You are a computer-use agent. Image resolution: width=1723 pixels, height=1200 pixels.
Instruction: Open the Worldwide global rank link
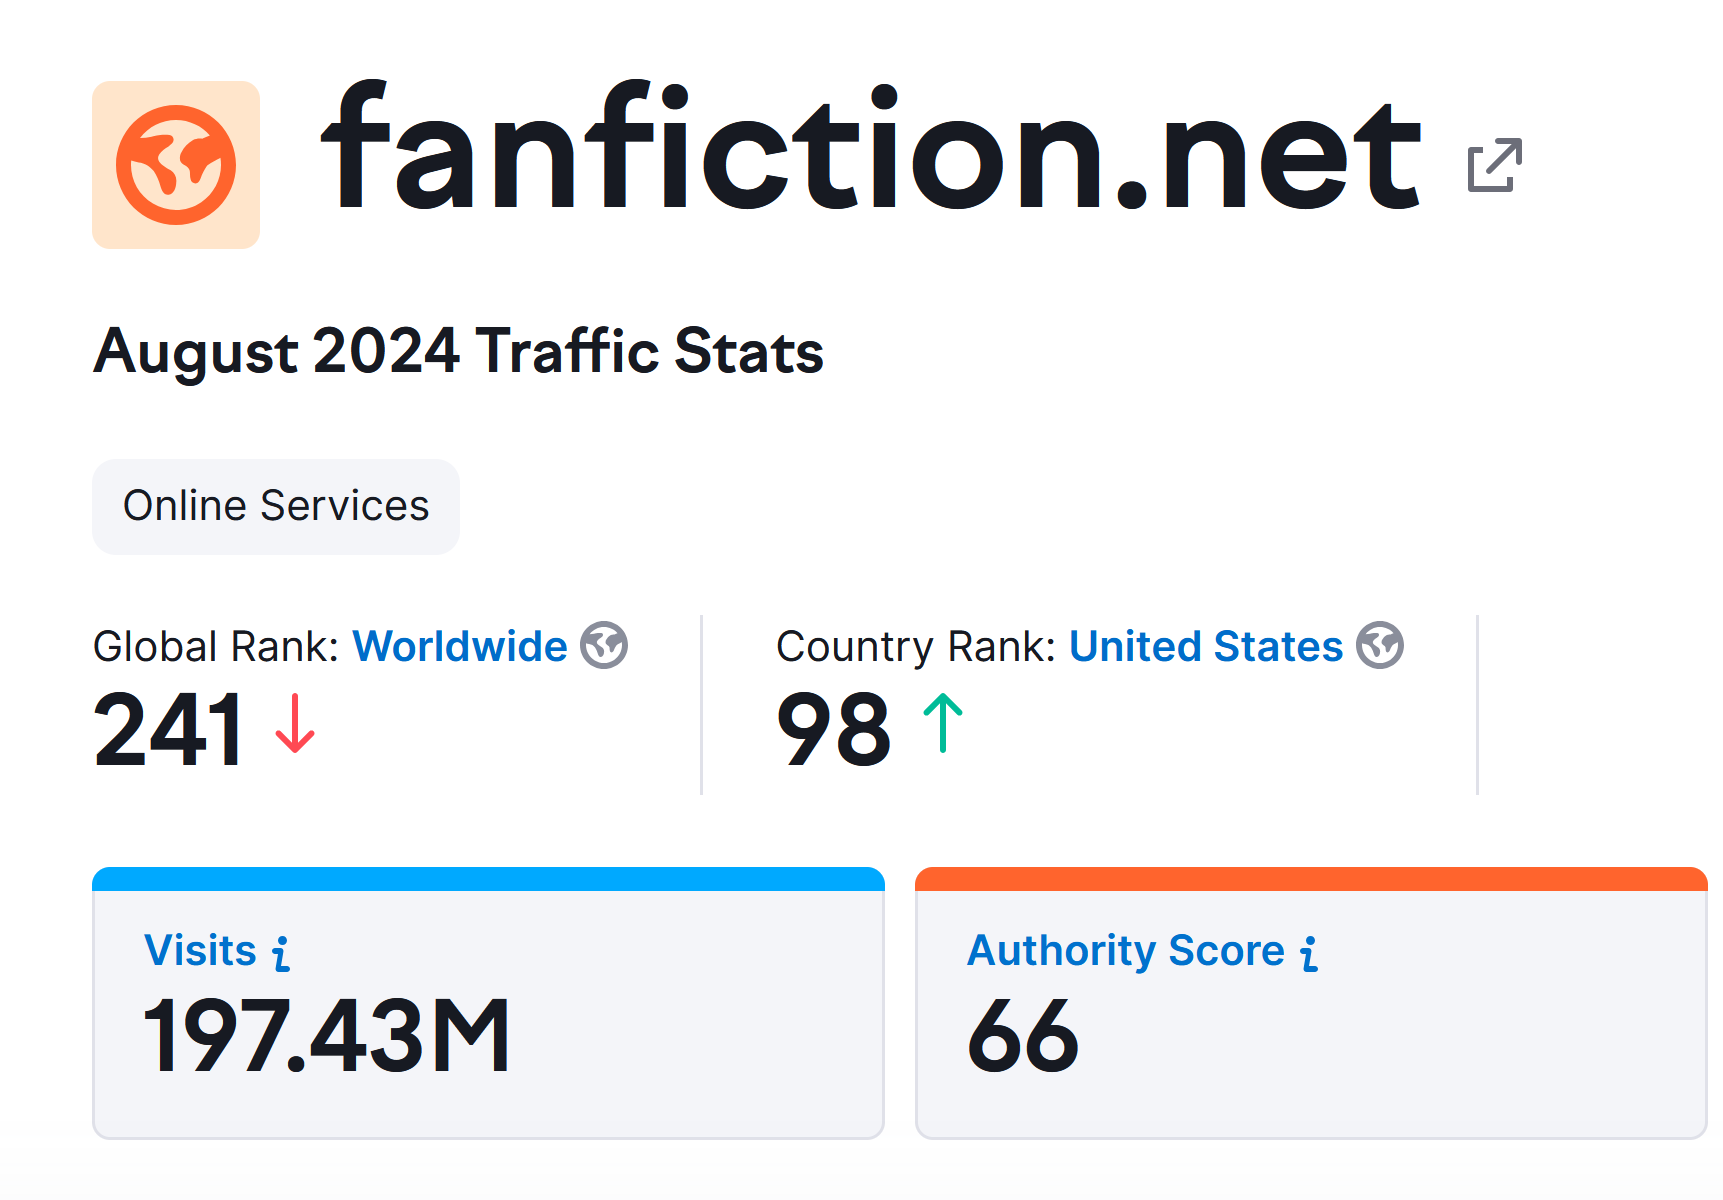[x=460, y=646]
